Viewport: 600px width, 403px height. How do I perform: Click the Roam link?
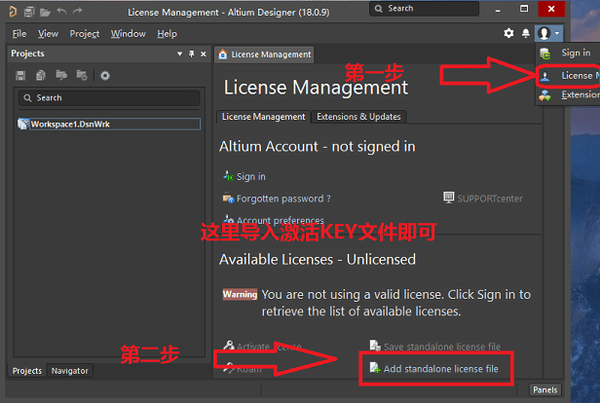pyautogui.click(x=249, y=369)
